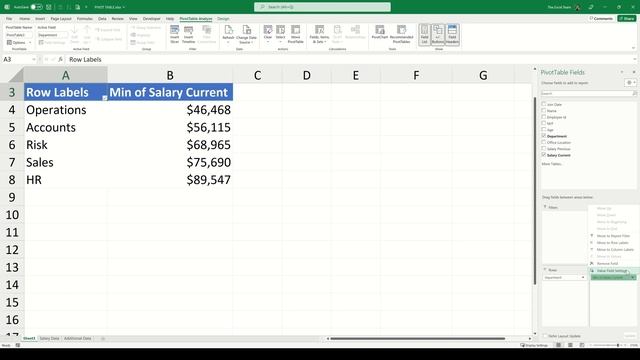This screenshot has width=640, height=360.
Task: Switch to the Additional Data sheet
Action: pyautogui.click(x=78, y=338)
